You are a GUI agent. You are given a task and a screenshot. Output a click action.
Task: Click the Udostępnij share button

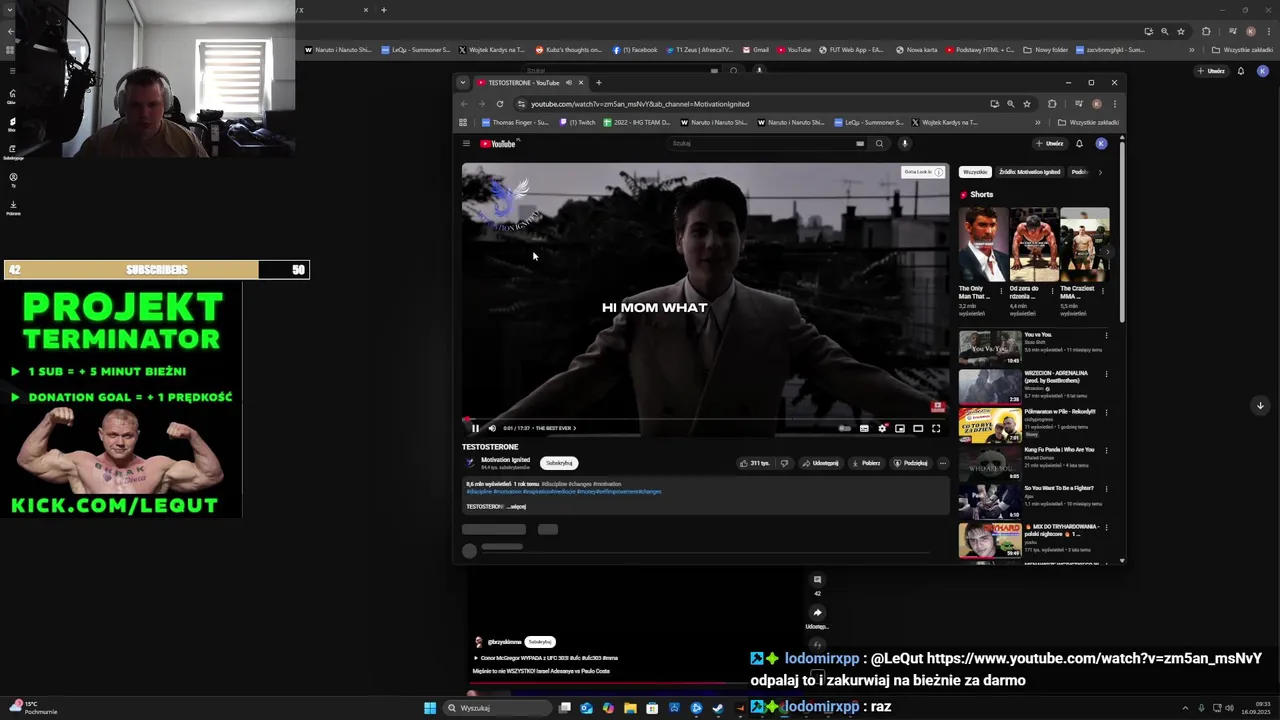coord(821,463)
